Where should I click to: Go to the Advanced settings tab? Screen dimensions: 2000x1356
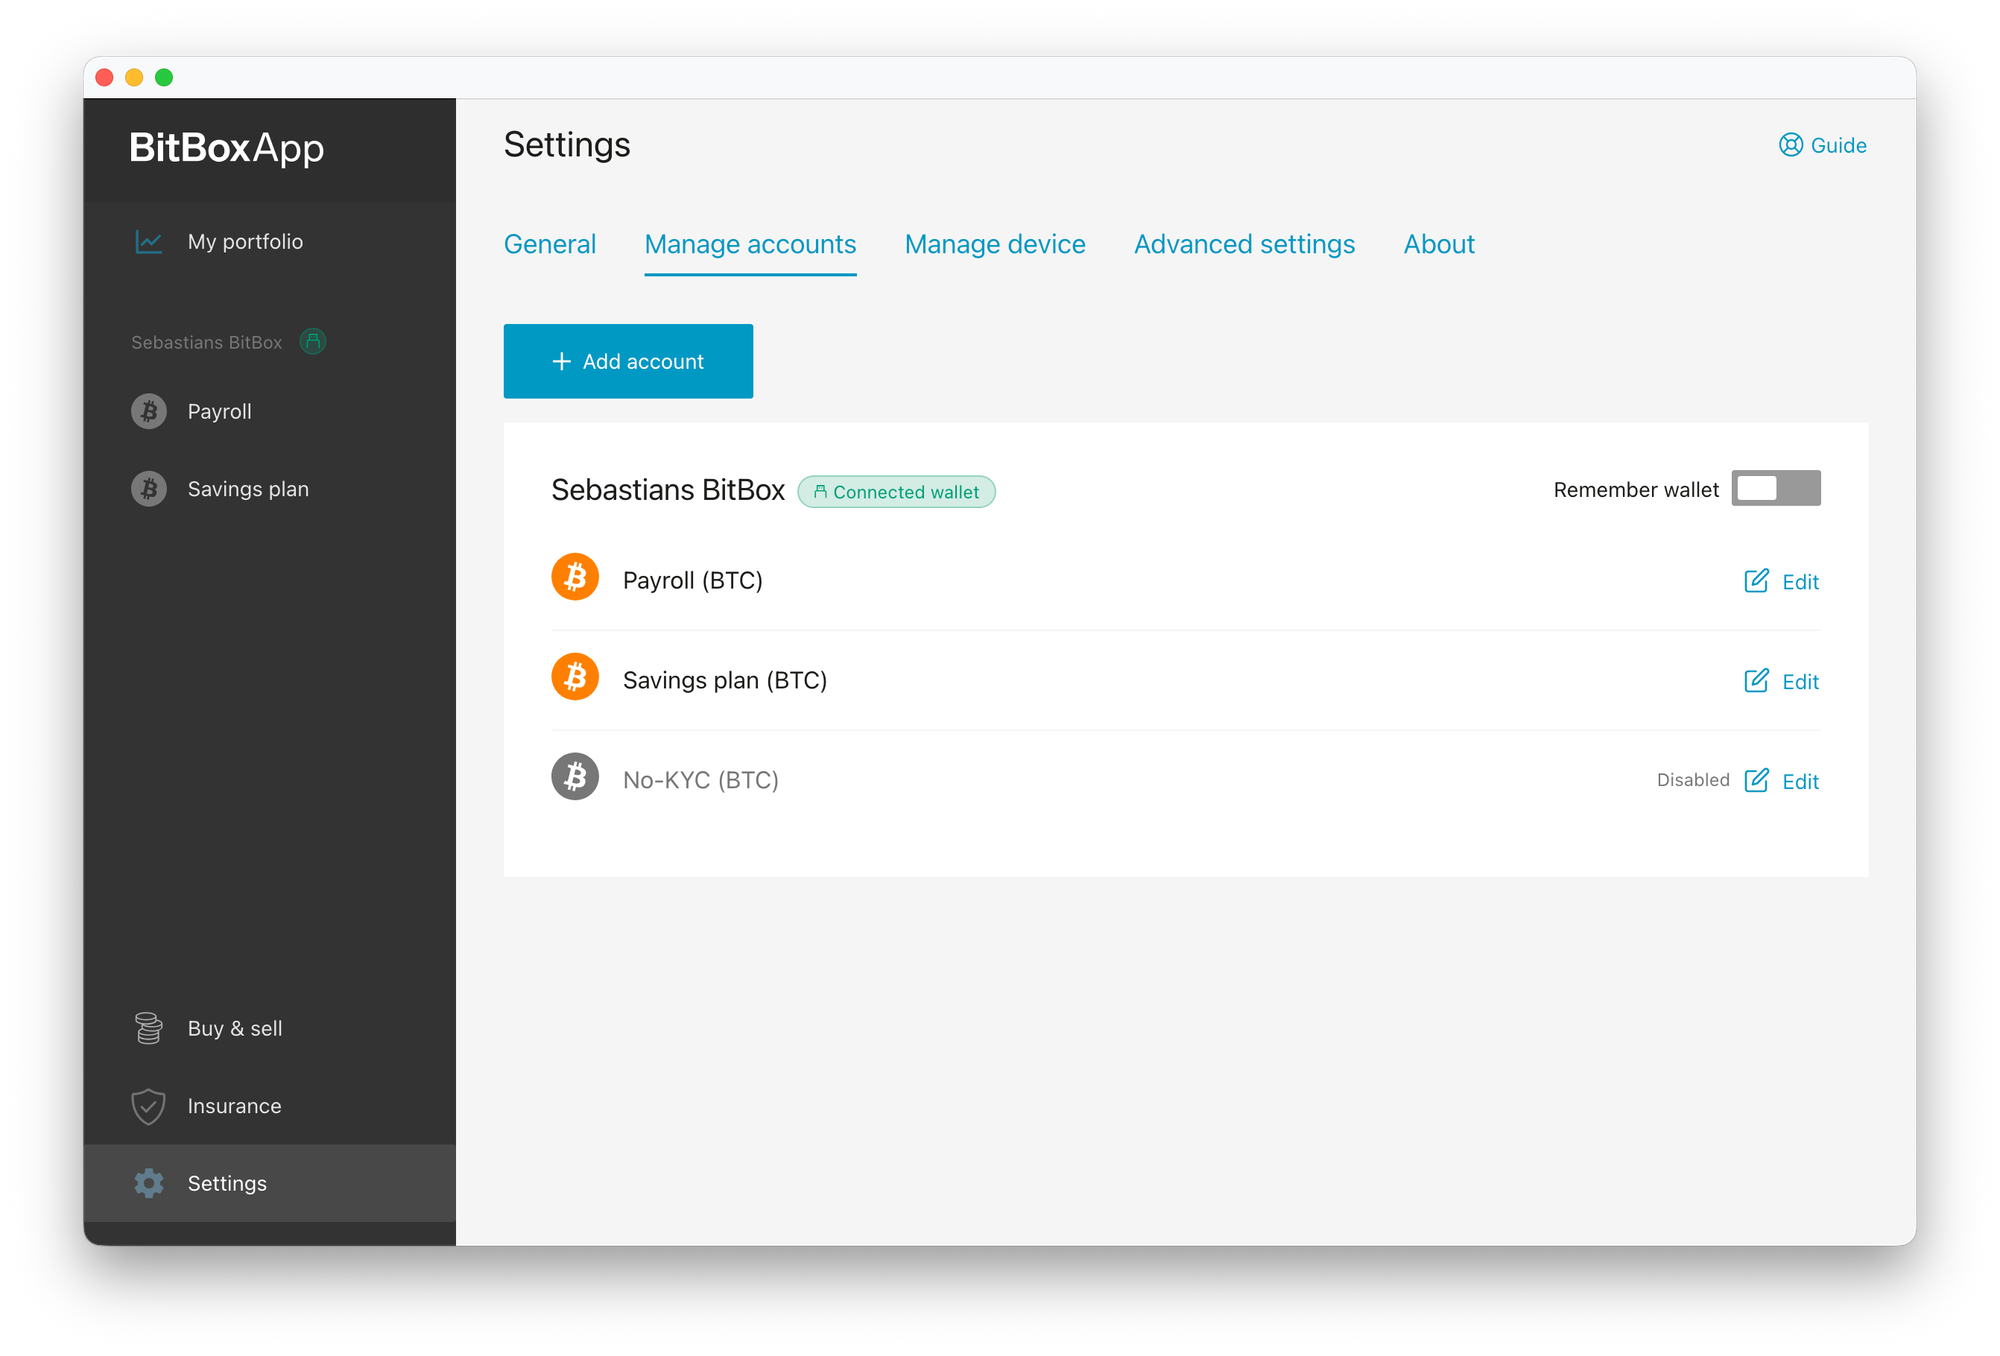[x=1244, y=244]
